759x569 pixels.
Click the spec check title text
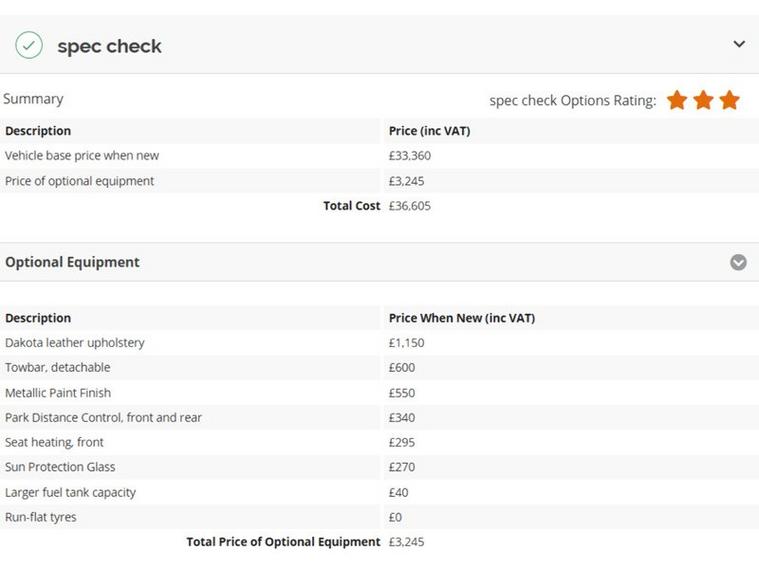109,46
